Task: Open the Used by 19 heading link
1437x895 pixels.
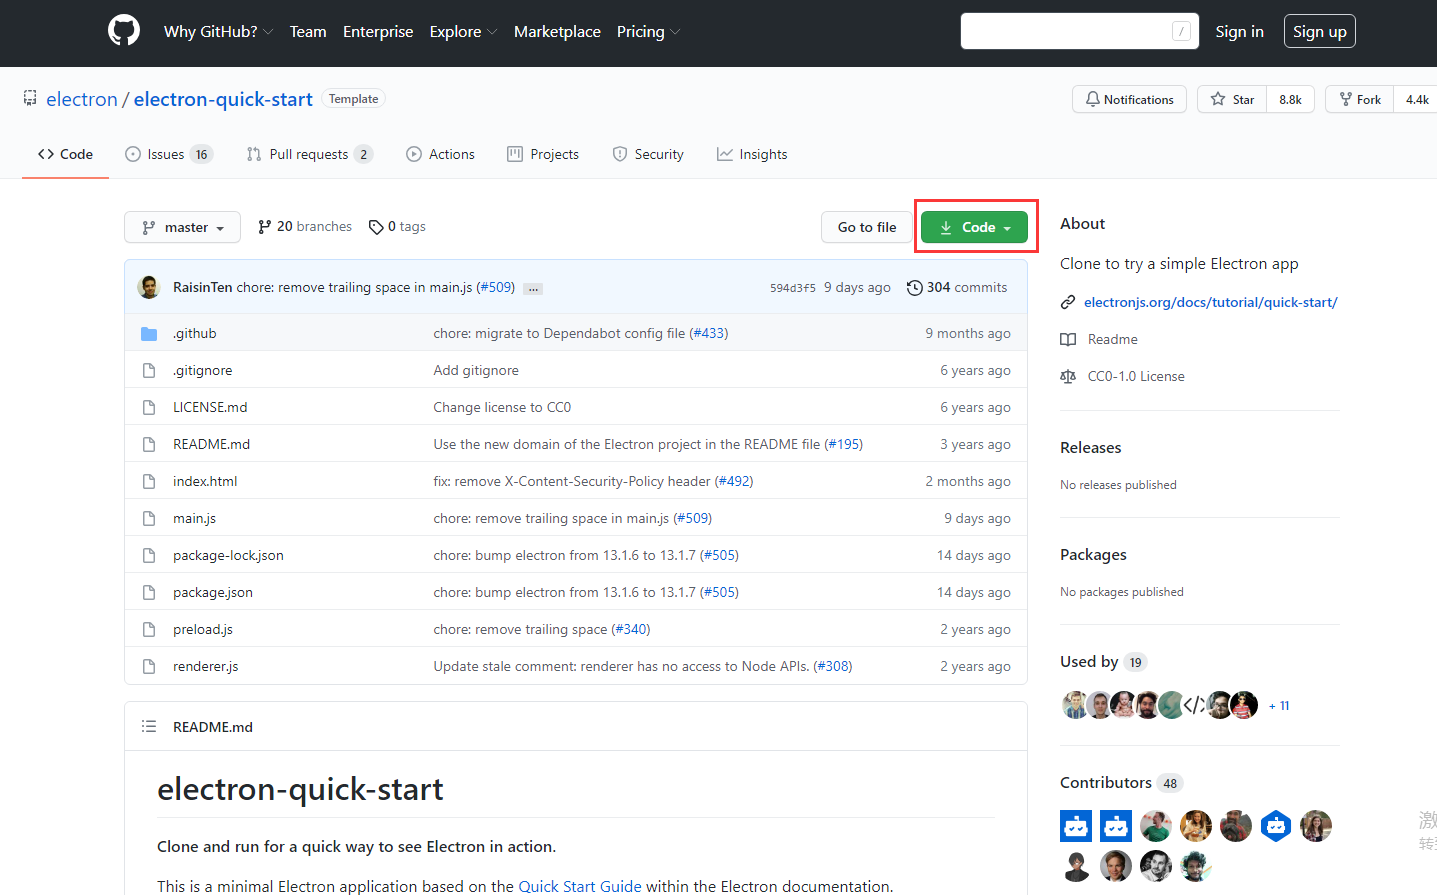Action: click(x=1104, y=662)
